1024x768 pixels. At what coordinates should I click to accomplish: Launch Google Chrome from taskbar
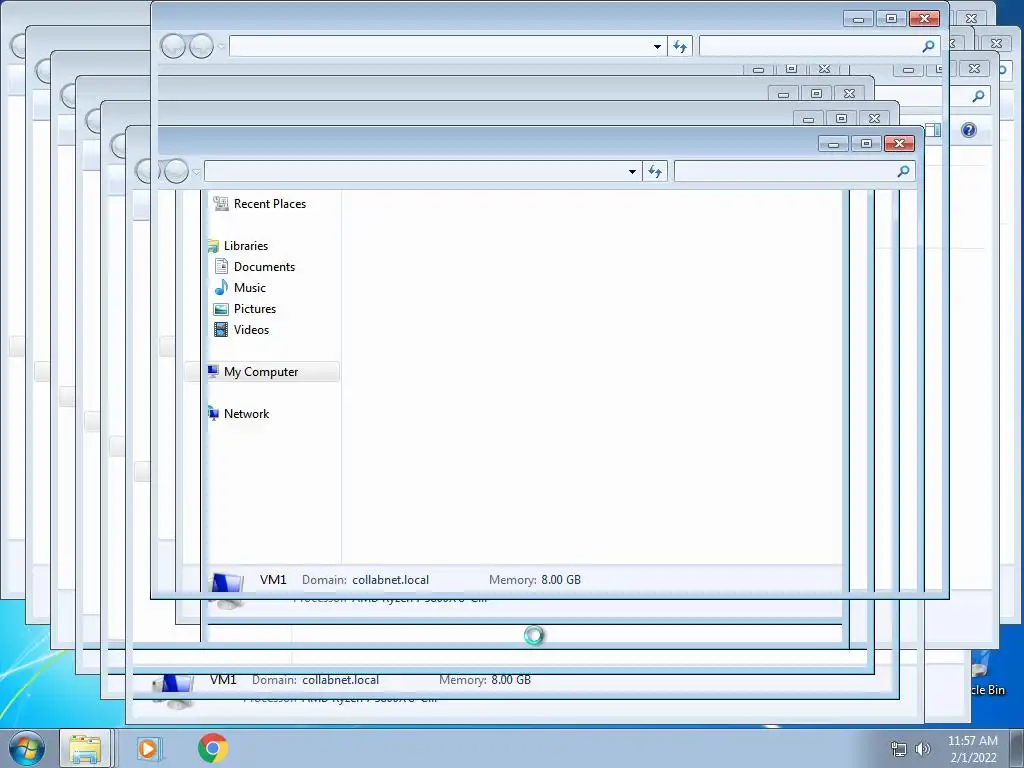pos(213,748)
